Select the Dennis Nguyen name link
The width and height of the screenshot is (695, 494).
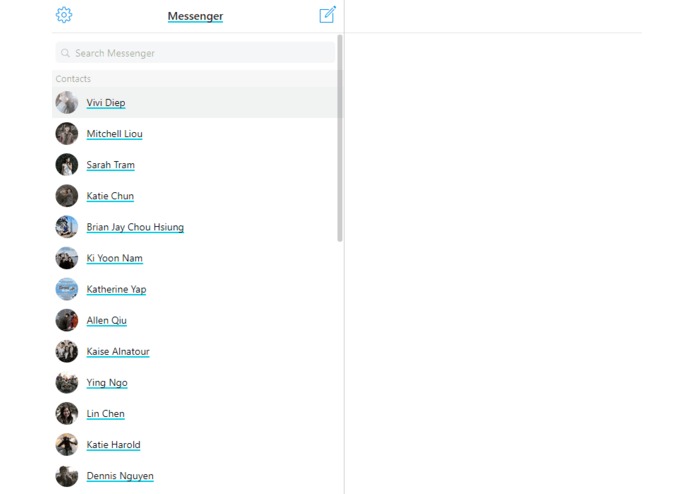tap(120, 476)
